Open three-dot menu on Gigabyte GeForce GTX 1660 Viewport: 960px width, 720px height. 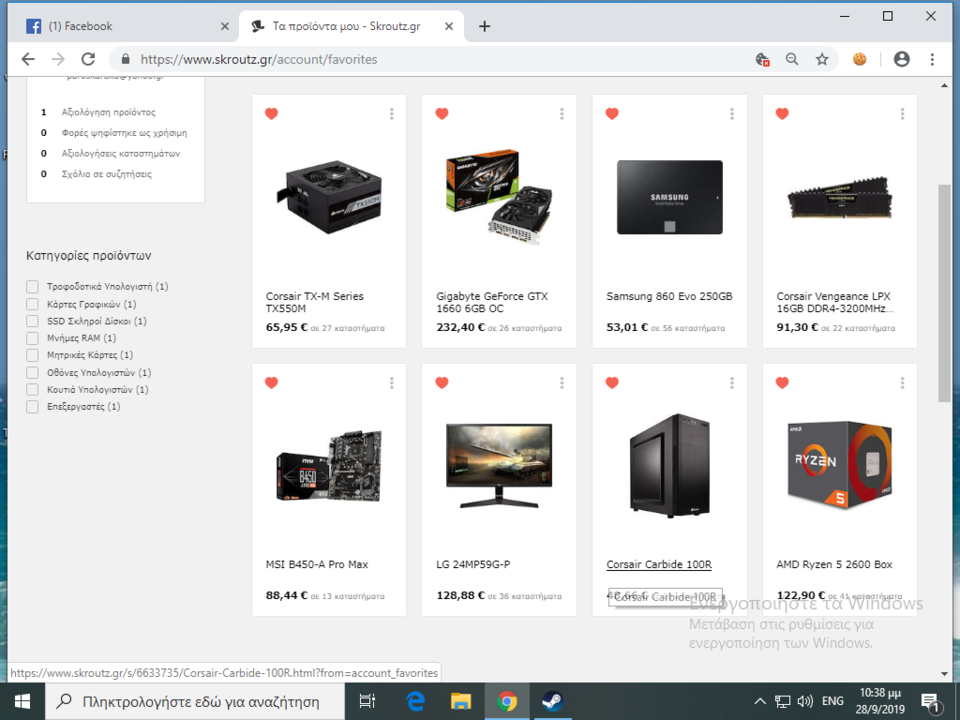click(561, 114)
